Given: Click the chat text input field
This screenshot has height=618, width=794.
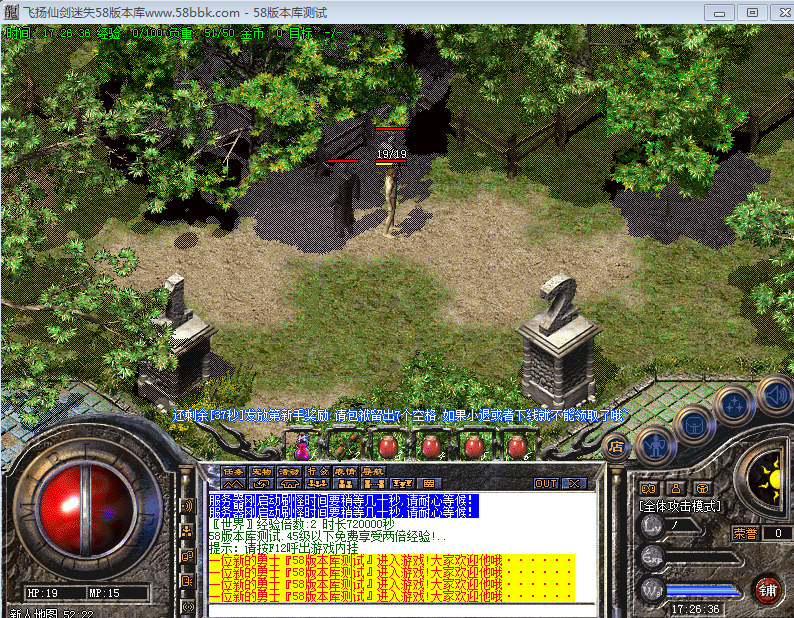Looking at the screenshot, I should tap(403, 610).
